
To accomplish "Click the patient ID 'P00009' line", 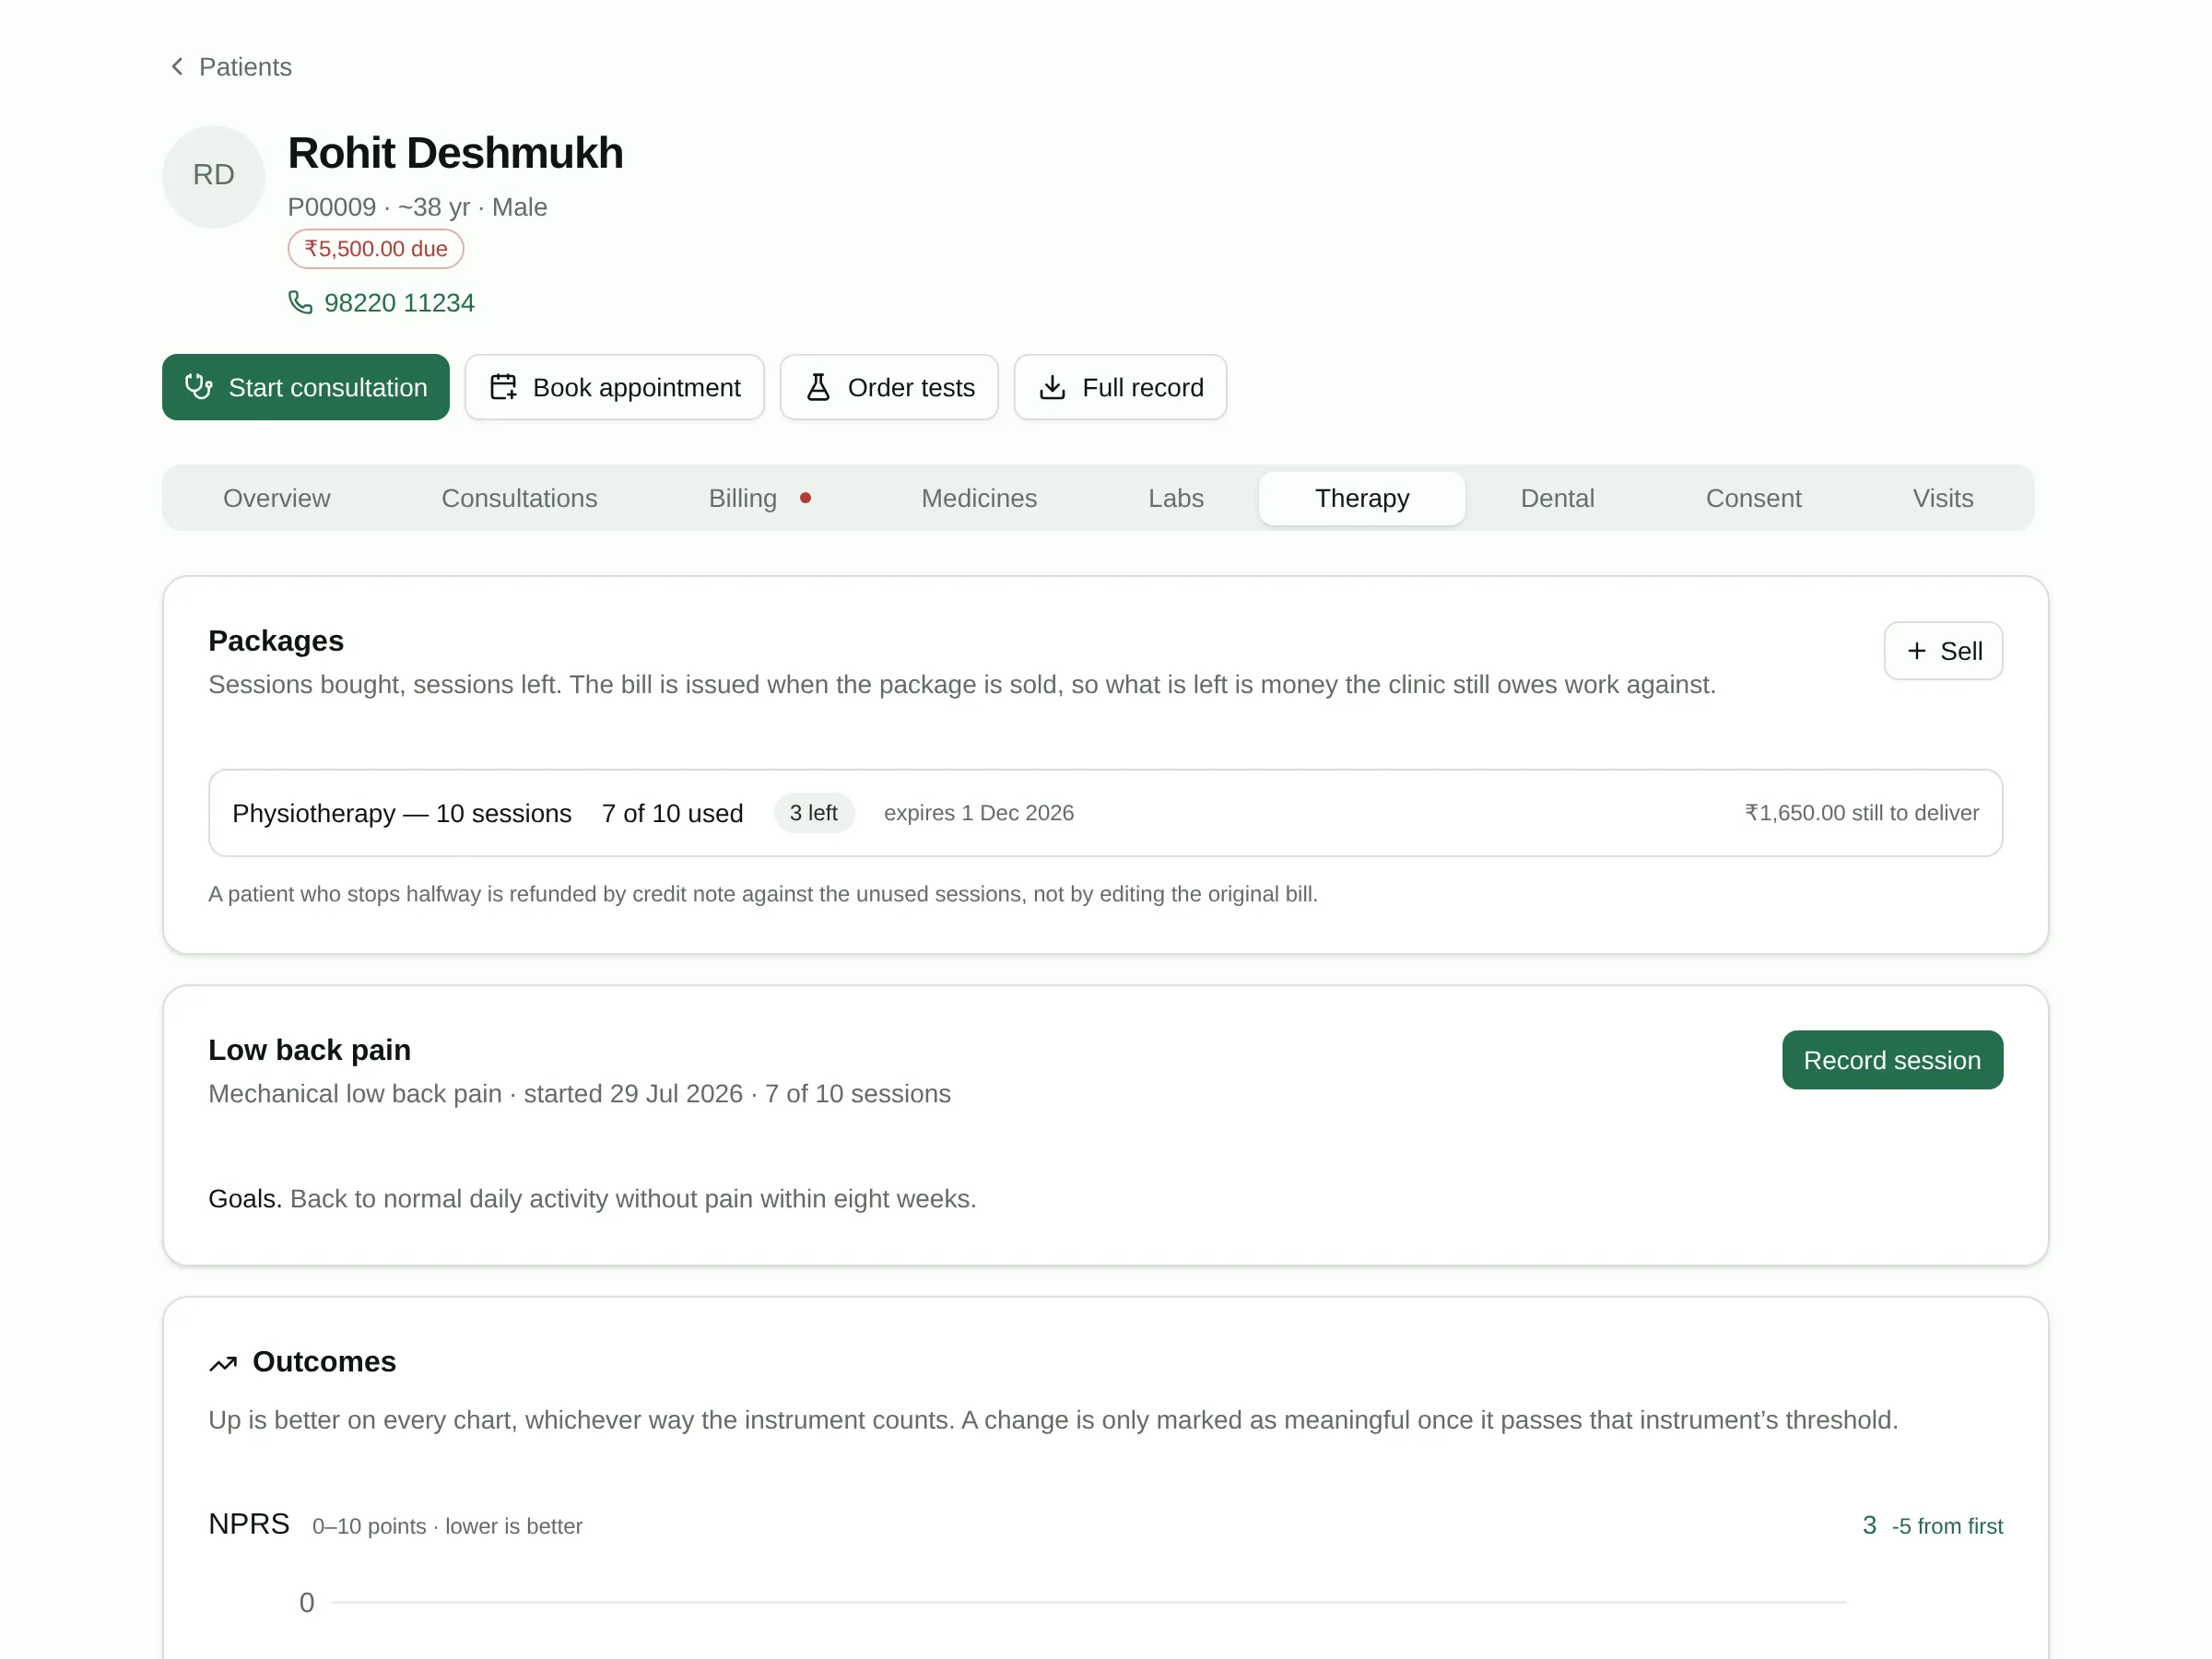I will point(417,207).
